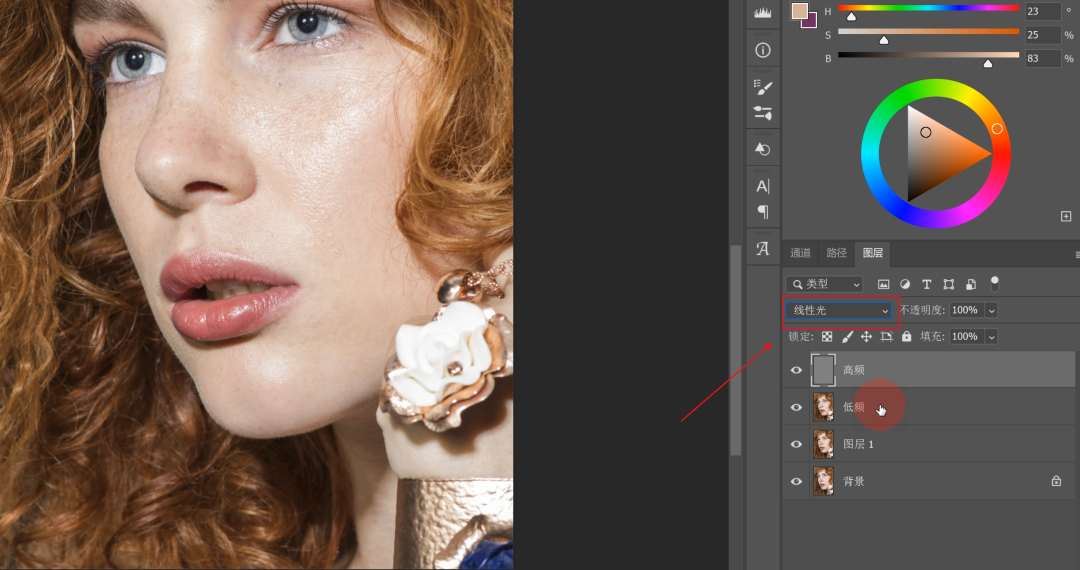Screen dimensions: 1080x570
Task: Click the 不透明度 100% value field
Action: tap(967, 310)
